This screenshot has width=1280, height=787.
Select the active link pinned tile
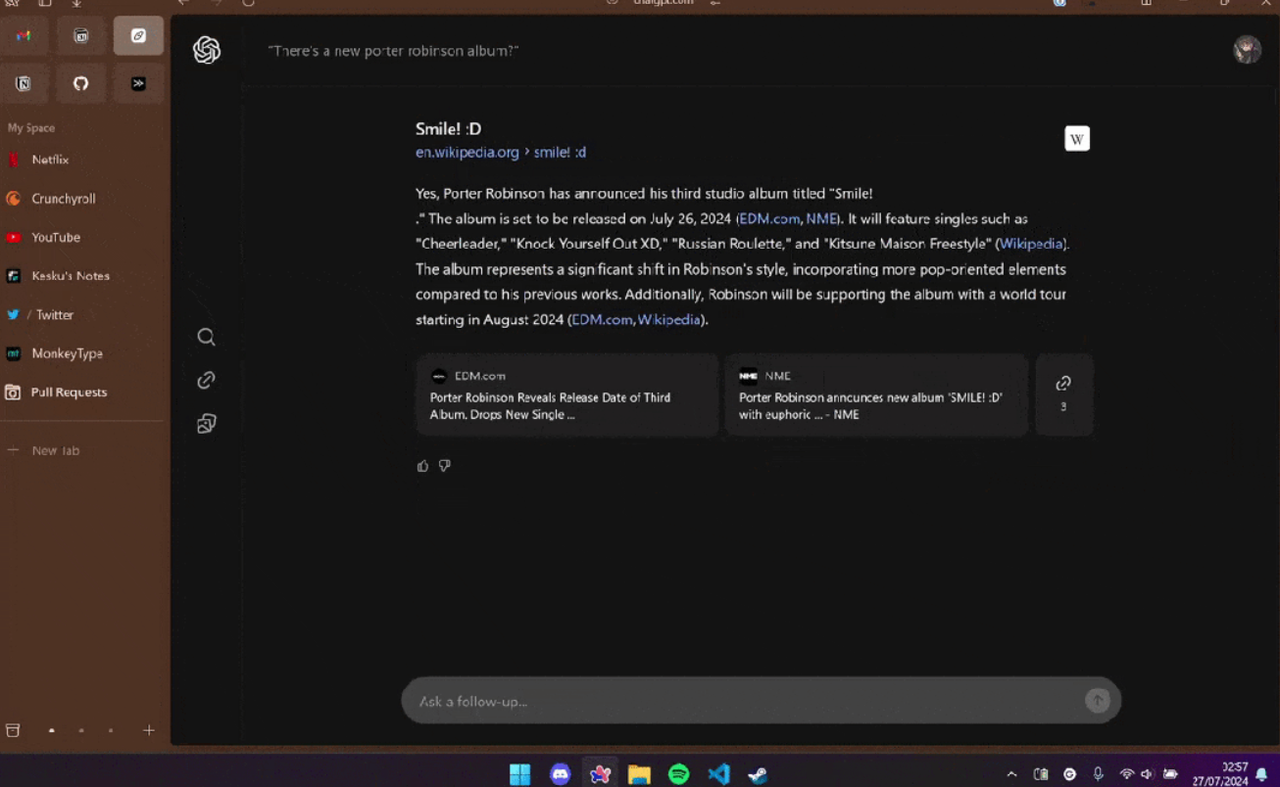(138, 36)
